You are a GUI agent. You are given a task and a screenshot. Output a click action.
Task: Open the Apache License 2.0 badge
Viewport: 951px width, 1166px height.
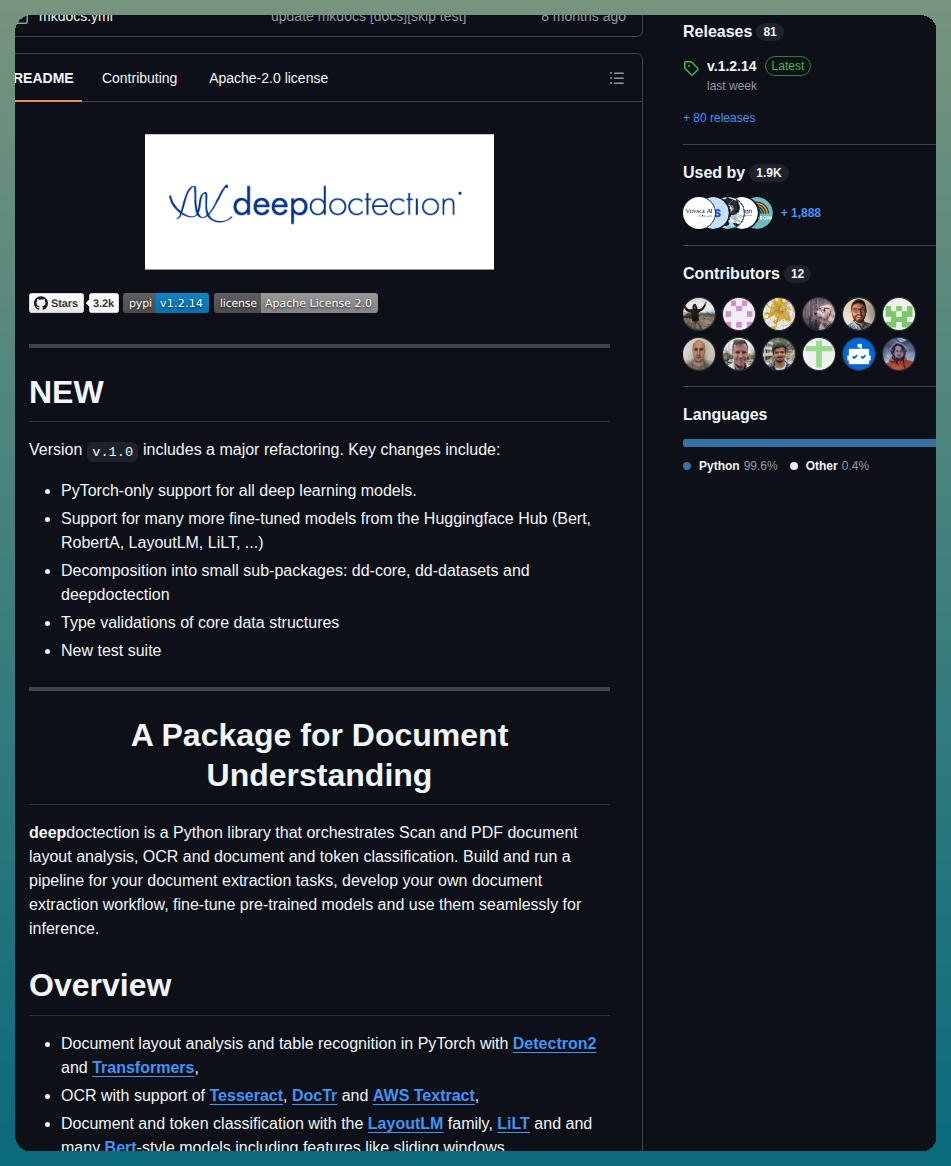296,303
